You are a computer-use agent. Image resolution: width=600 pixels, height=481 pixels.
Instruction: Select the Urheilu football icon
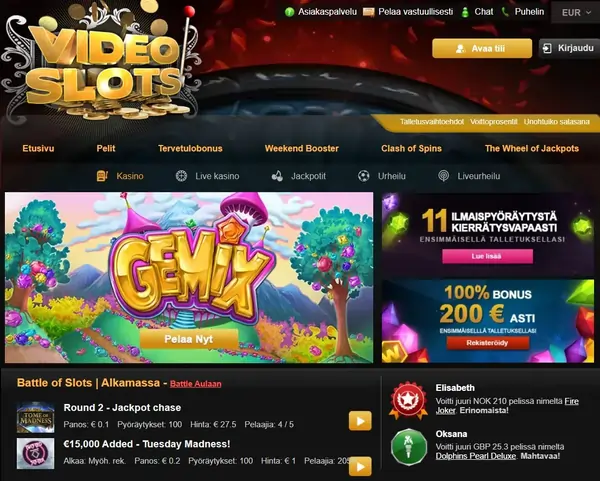click(x=364, y=176)
